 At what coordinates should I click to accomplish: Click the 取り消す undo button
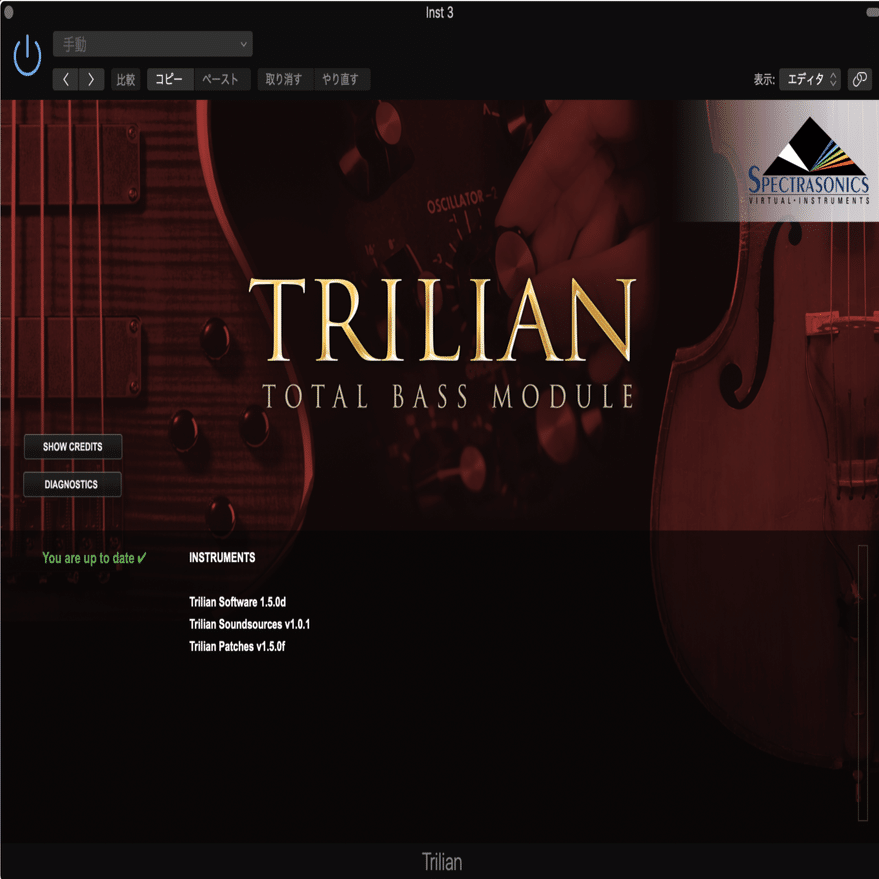(285, 80)
